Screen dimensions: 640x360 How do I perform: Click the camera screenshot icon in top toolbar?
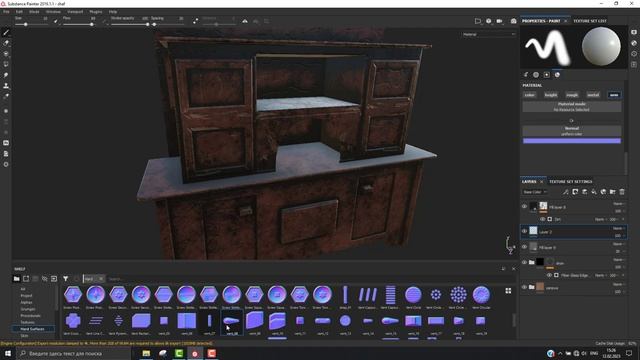coord(513,21)
